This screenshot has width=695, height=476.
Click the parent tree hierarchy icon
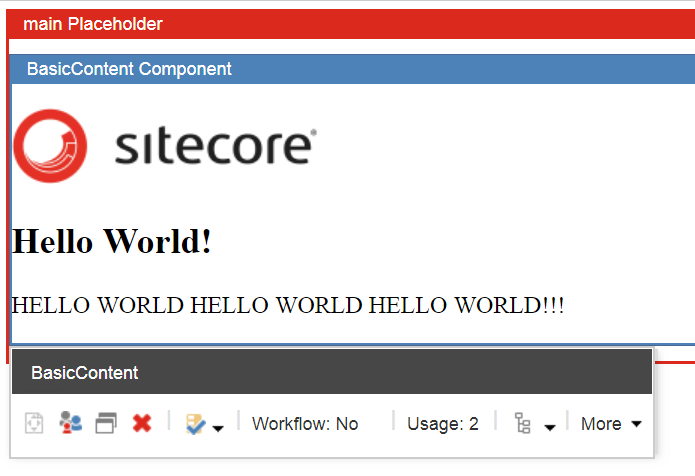pos(522,423)
